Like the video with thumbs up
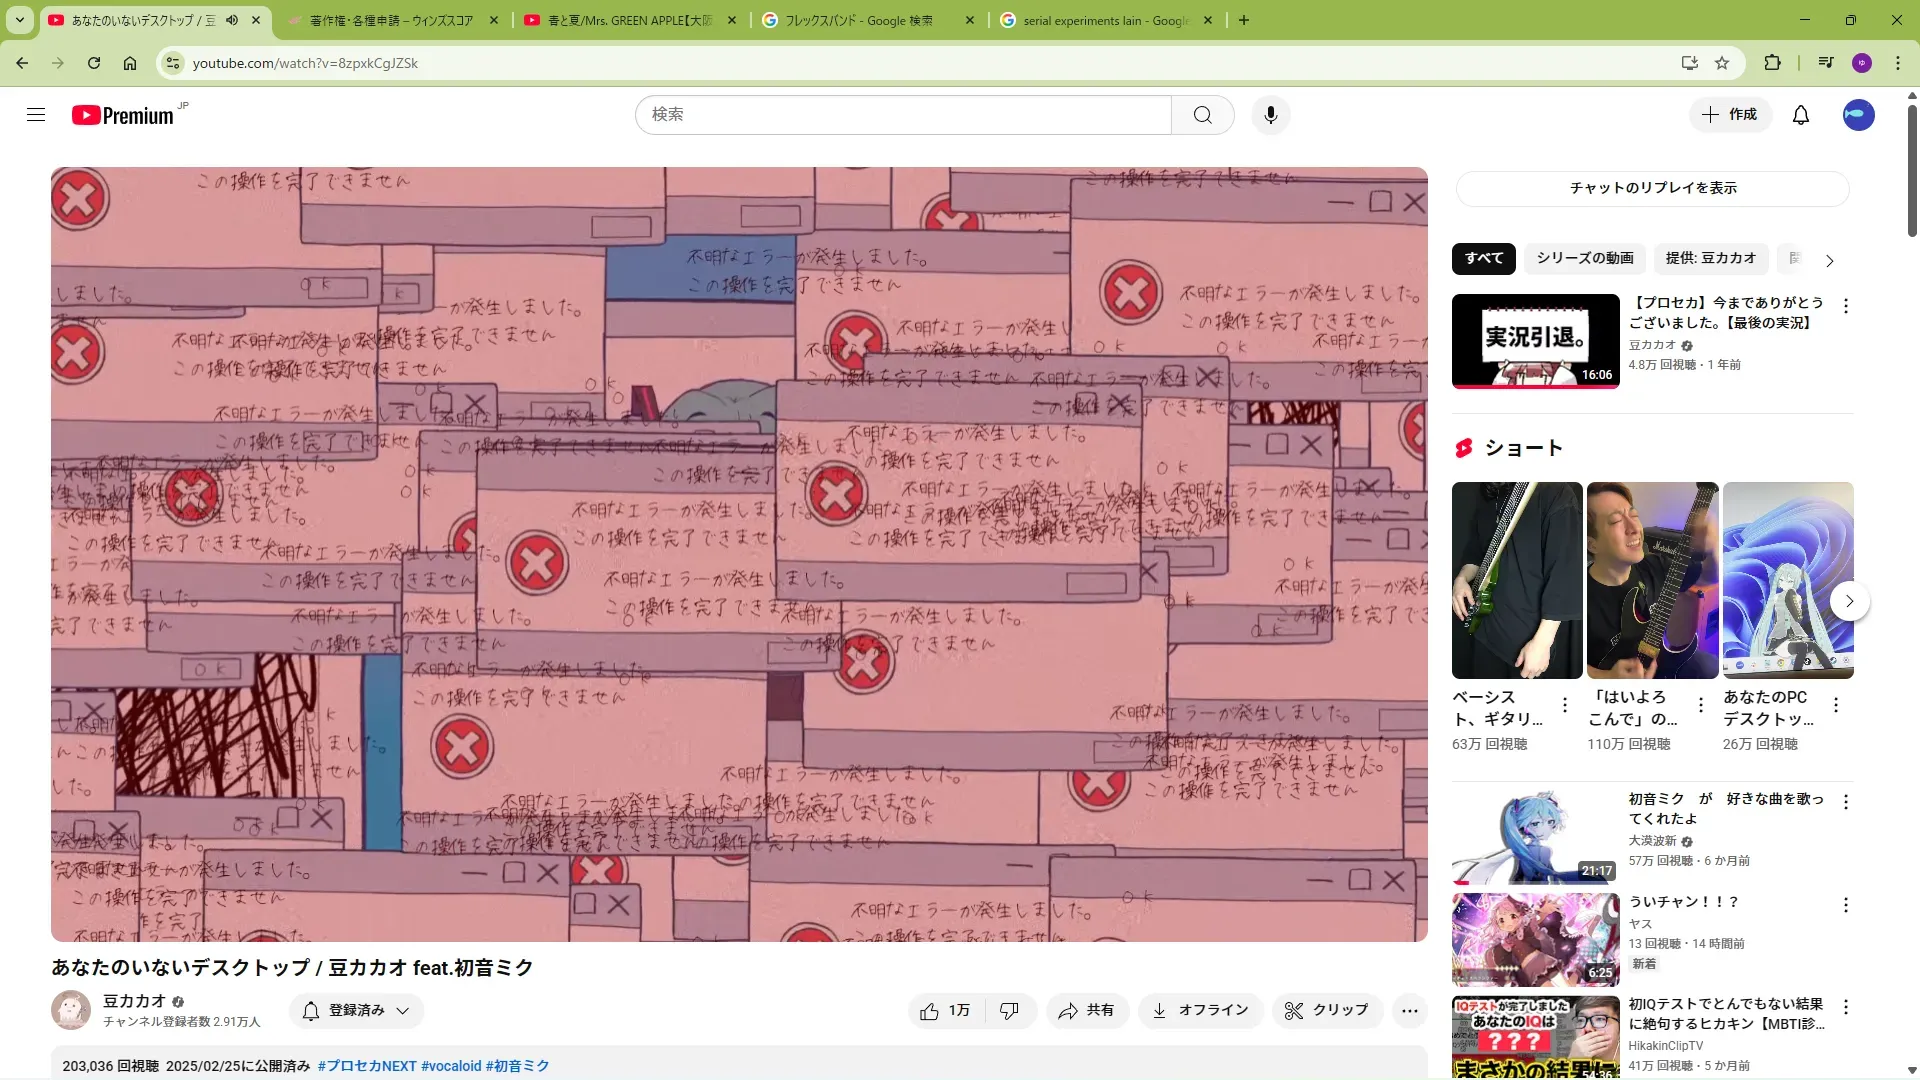This screenshot has width=1920, height=1080. pyautogui.click(x=945, y=1011)
